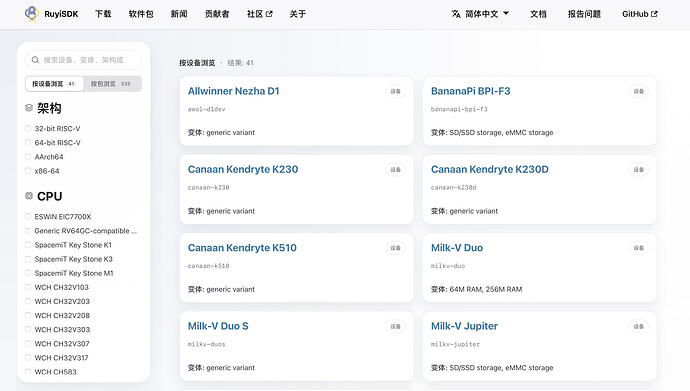The height and width of the screenshot is (391, 690).
Task: Click the bananapi-bpi-f3 identifier text
Action: (459, 109)
